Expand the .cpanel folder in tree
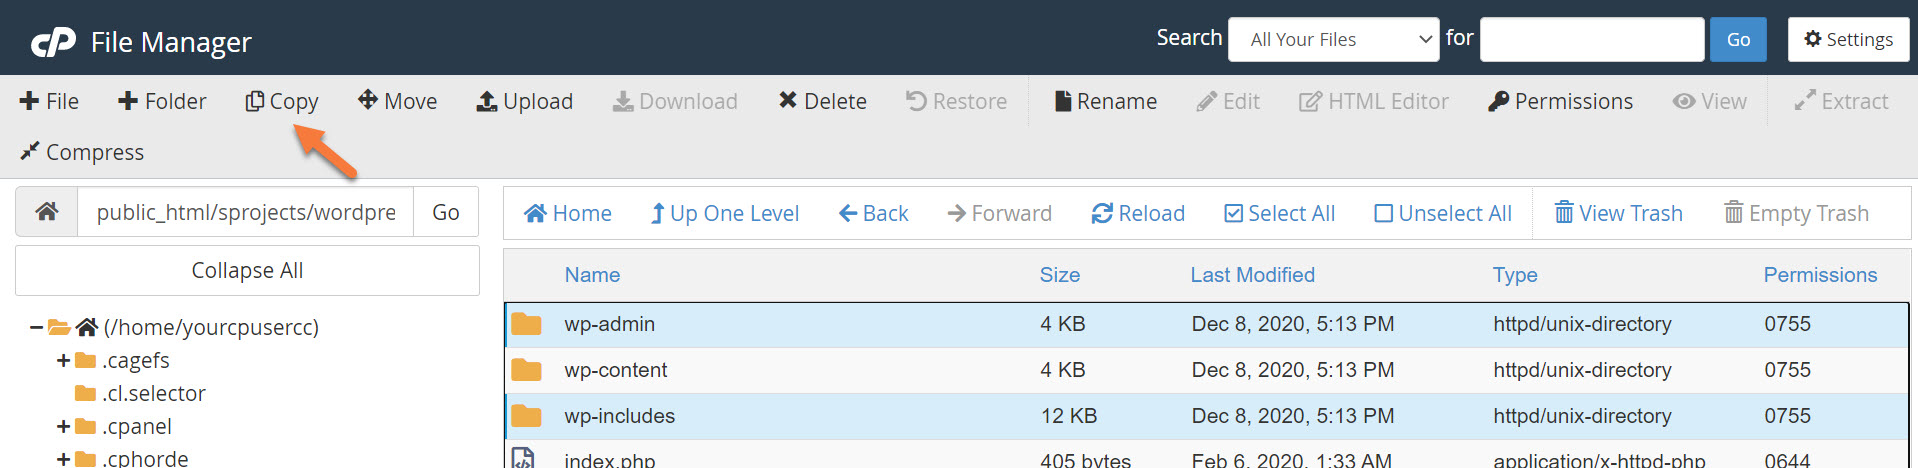1918x468 pixels. click(63, 426)
